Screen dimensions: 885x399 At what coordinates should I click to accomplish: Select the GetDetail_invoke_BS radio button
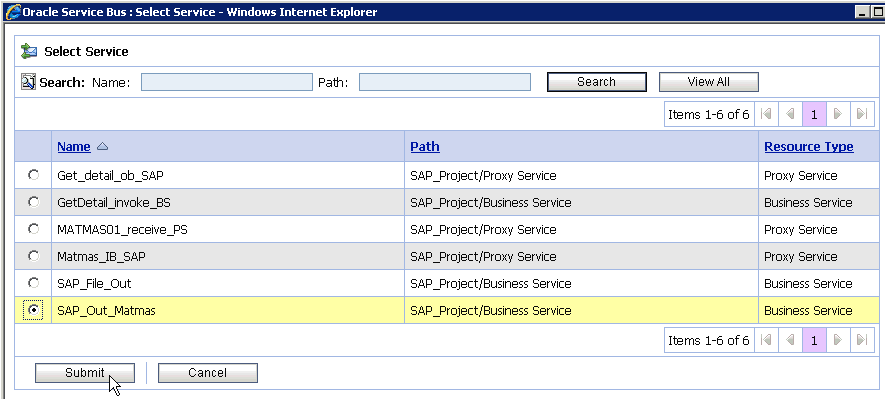pyautogui.click(x=34, y=201)
